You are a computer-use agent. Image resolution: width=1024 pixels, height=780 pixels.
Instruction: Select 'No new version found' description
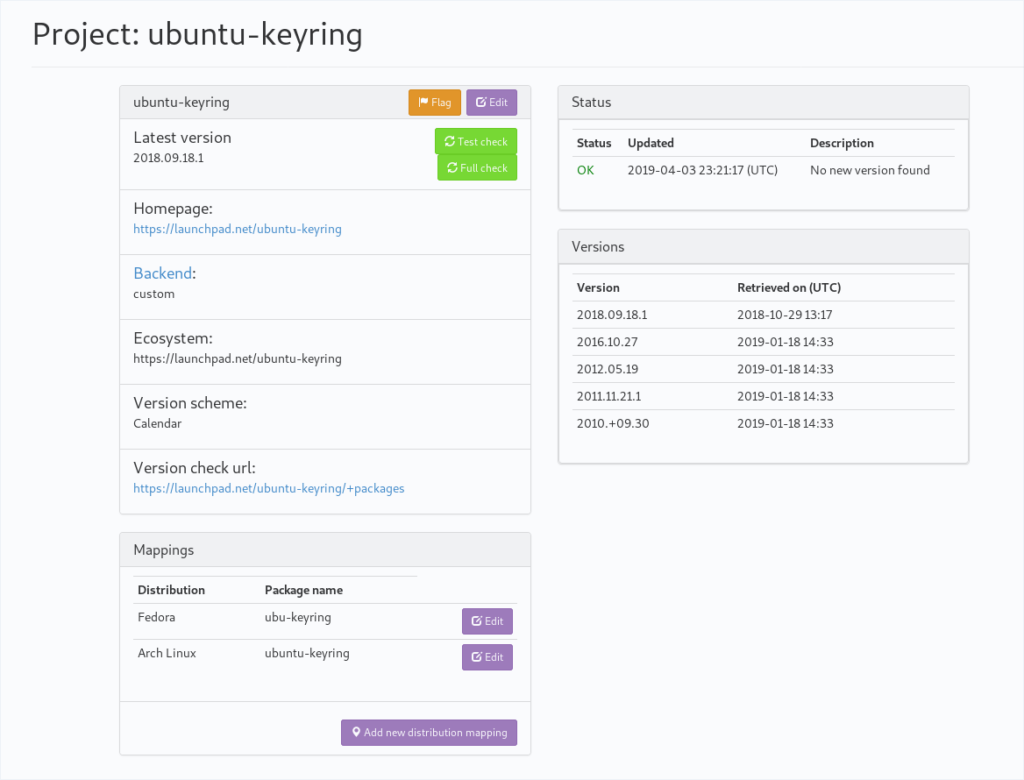870,170
